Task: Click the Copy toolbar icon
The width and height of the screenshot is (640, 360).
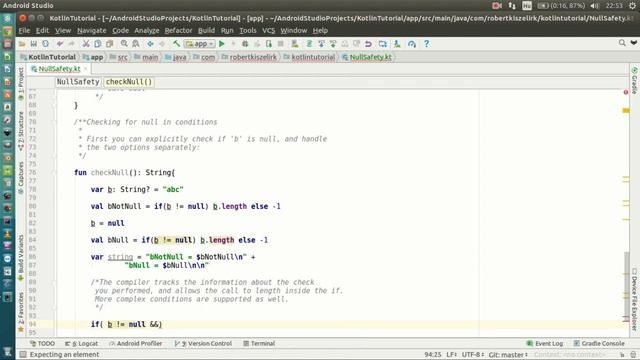Action: (98, 44)
